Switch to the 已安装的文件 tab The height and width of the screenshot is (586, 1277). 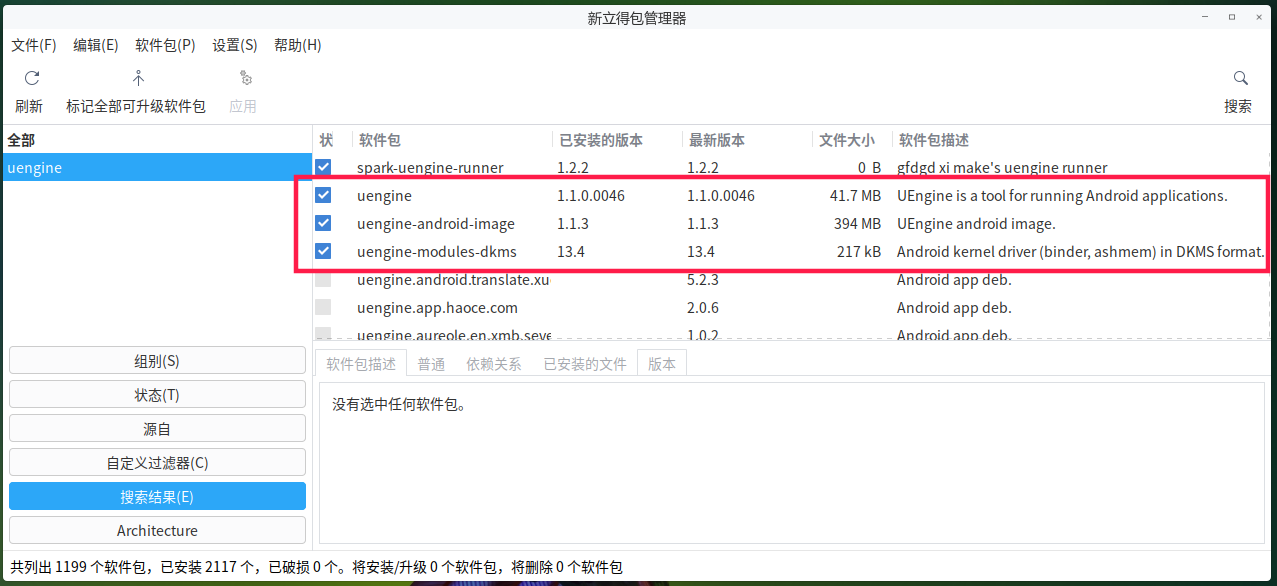point(585,364)
